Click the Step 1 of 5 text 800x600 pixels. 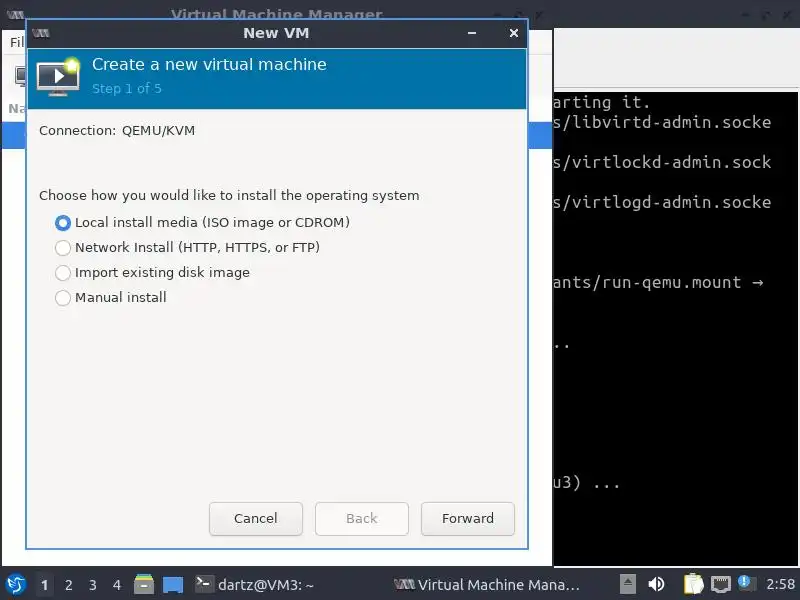pos(127,88)
